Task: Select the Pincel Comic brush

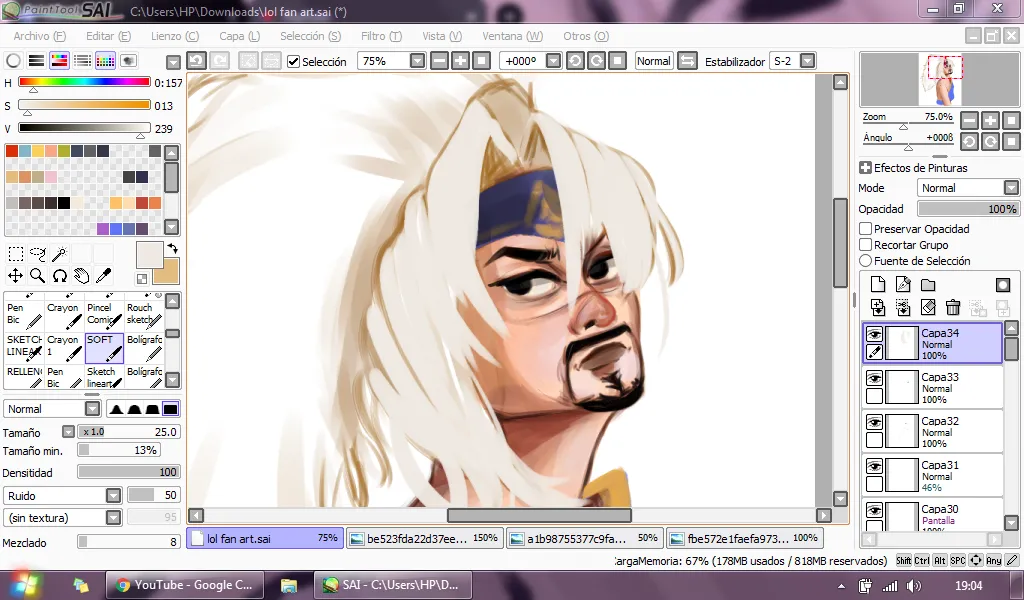Action: click(x=104, y=315)
